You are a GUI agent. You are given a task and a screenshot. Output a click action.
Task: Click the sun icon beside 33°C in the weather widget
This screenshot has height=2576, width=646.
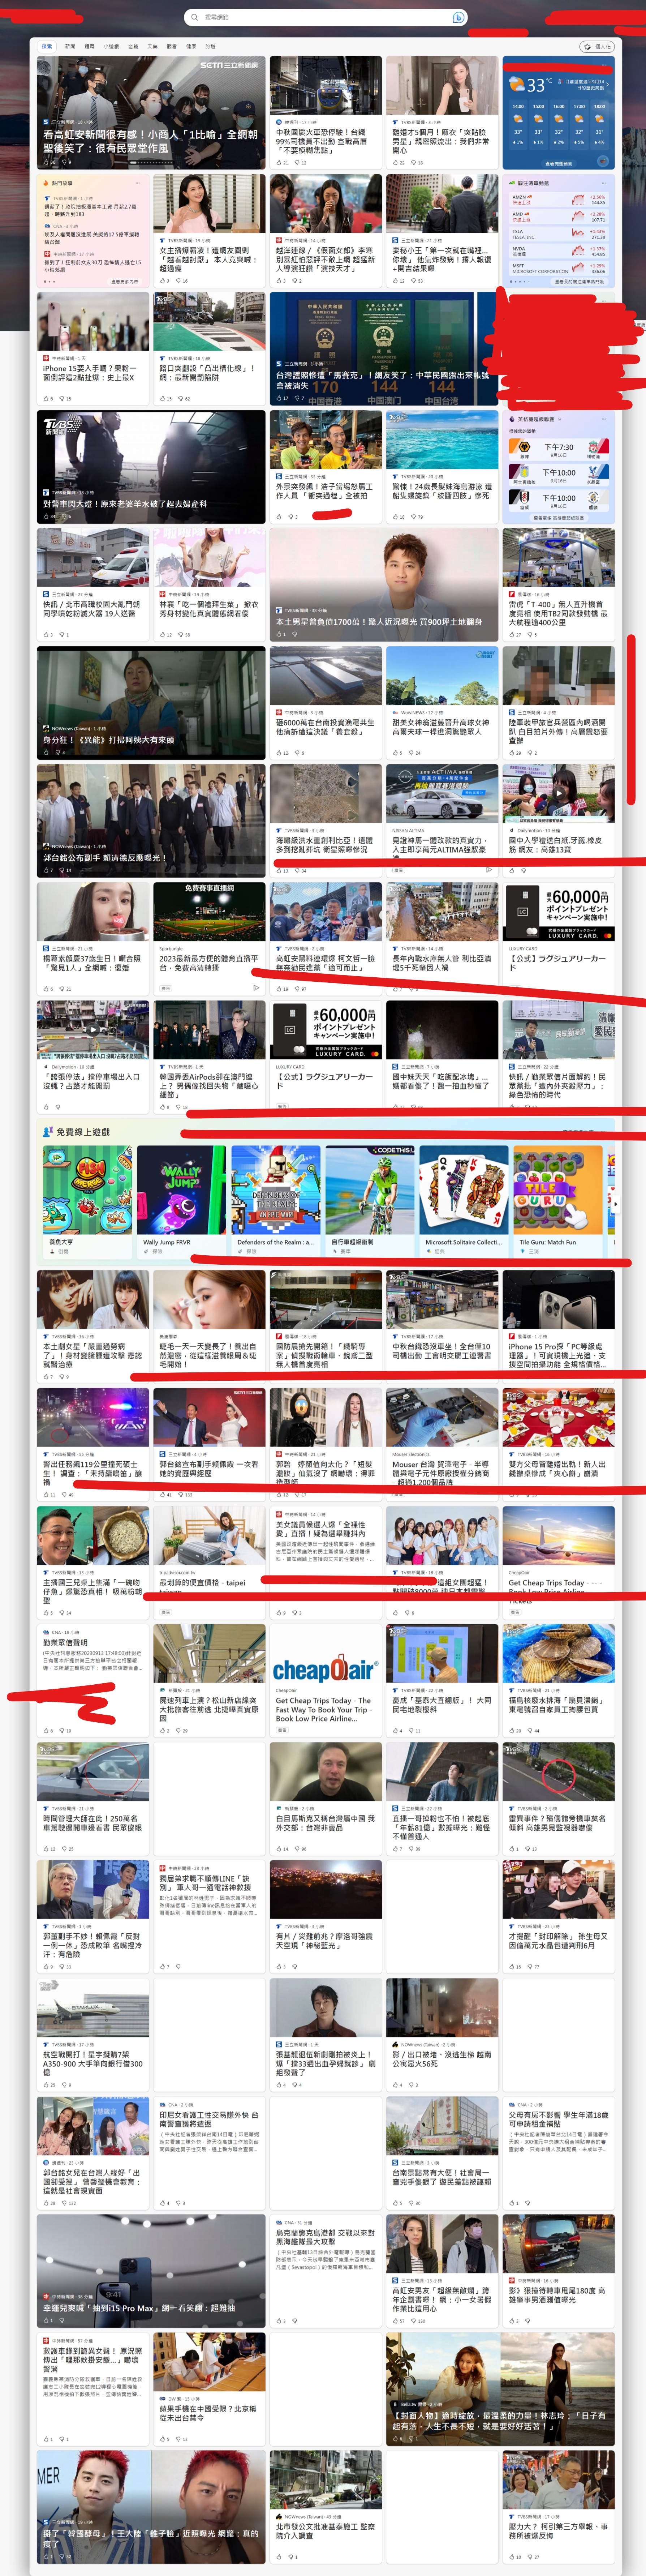[517, 84]
